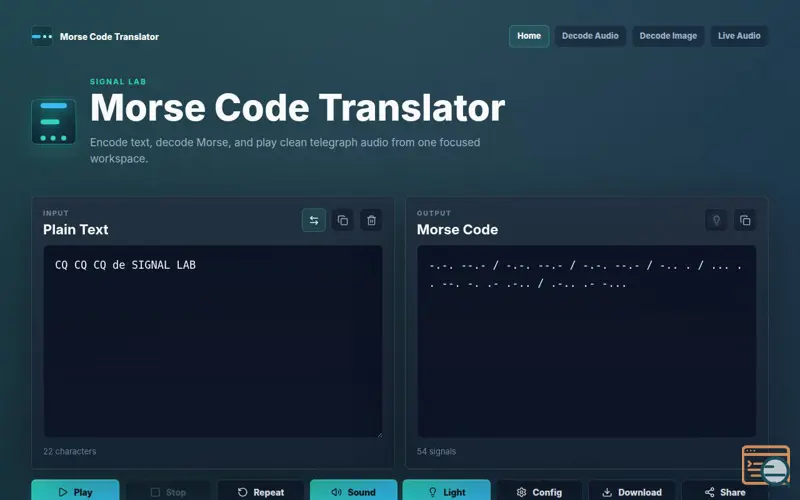
Task: Click the output lightbulb flash icon
Action: [x=716, y=220]
